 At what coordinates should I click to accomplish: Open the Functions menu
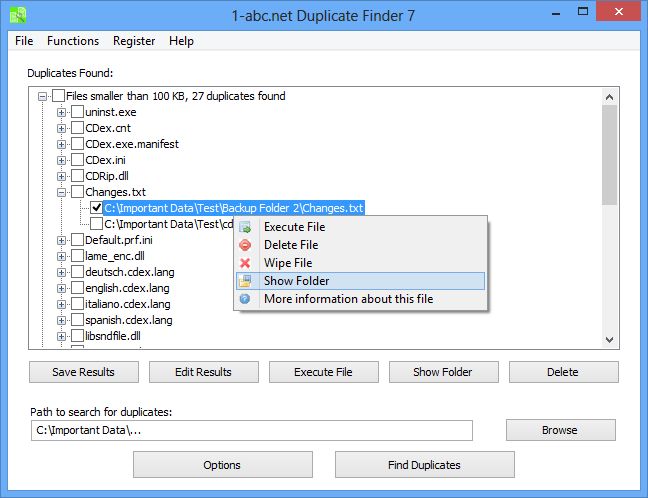[x=72, y=41]
